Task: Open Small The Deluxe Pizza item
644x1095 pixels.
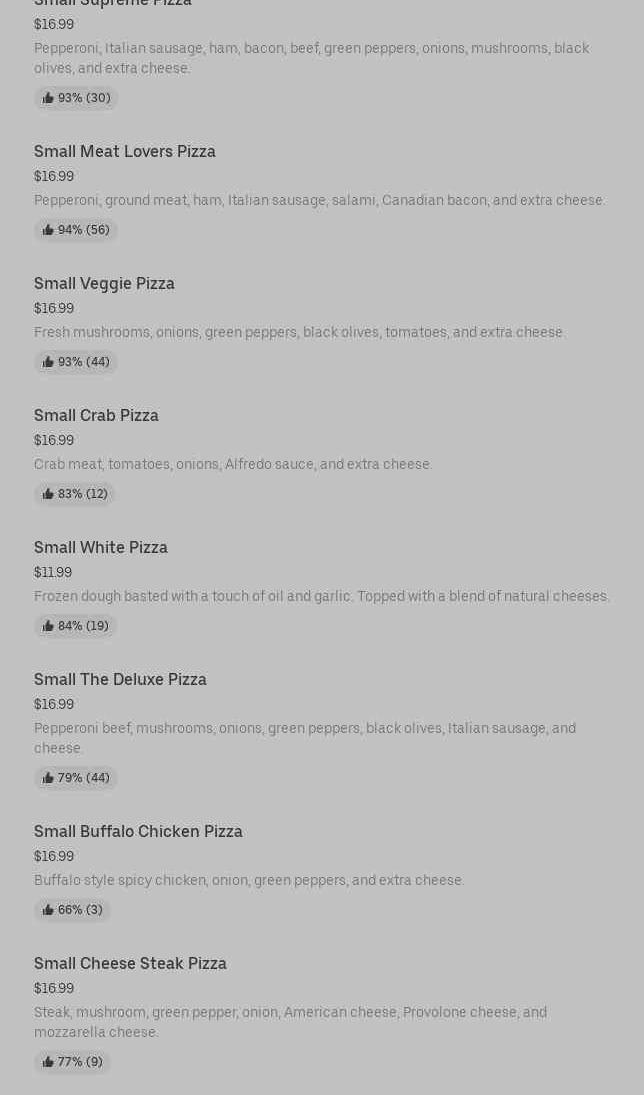Action: click(x=120, y=680)
